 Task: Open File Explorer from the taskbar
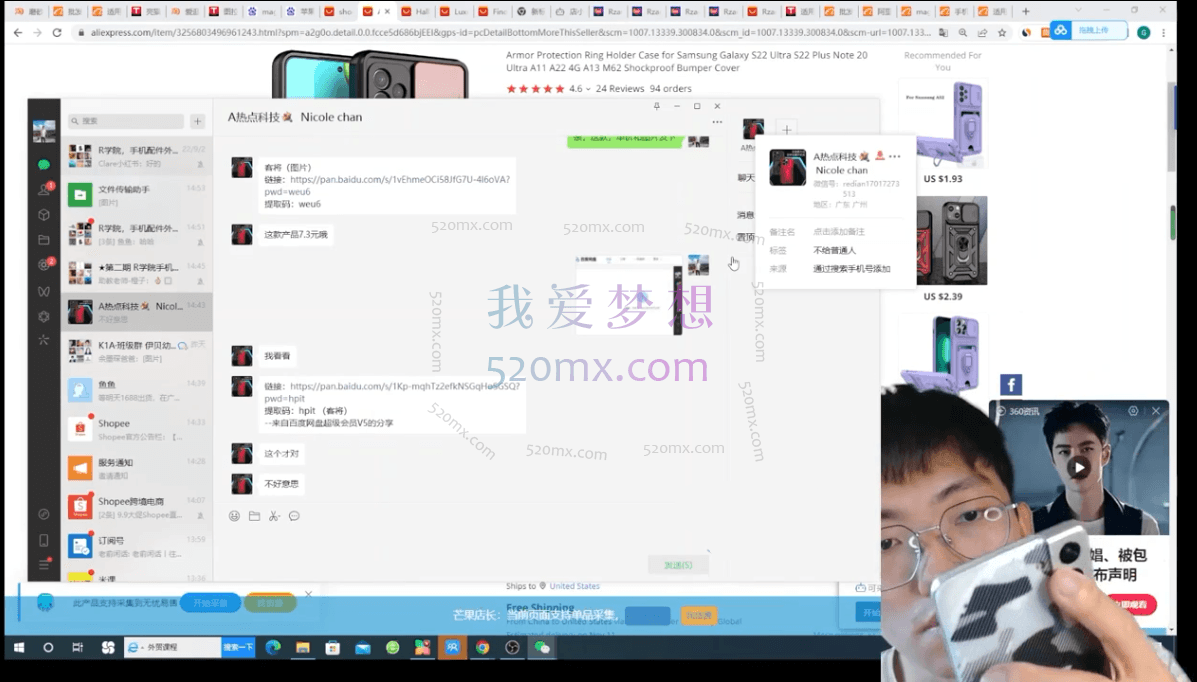tap(302, 648)
